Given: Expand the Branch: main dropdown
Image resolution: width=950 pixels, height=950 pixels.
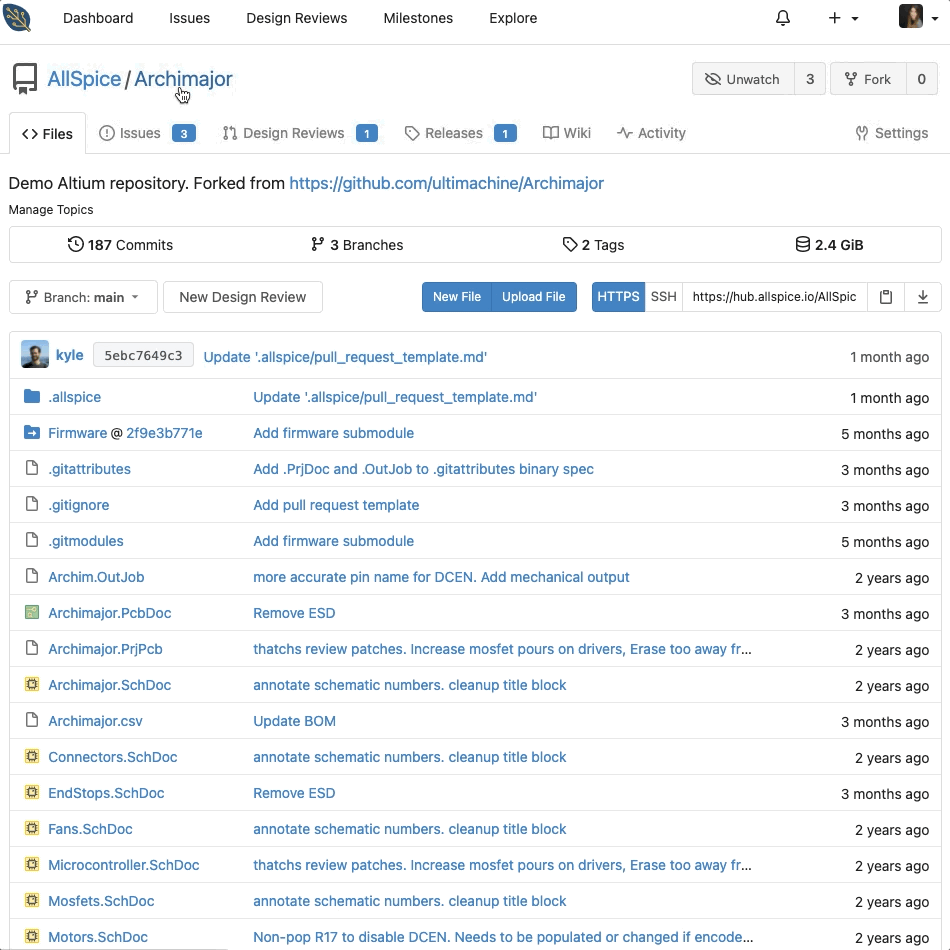Looking at the screenshot, I should click(83, 297).
